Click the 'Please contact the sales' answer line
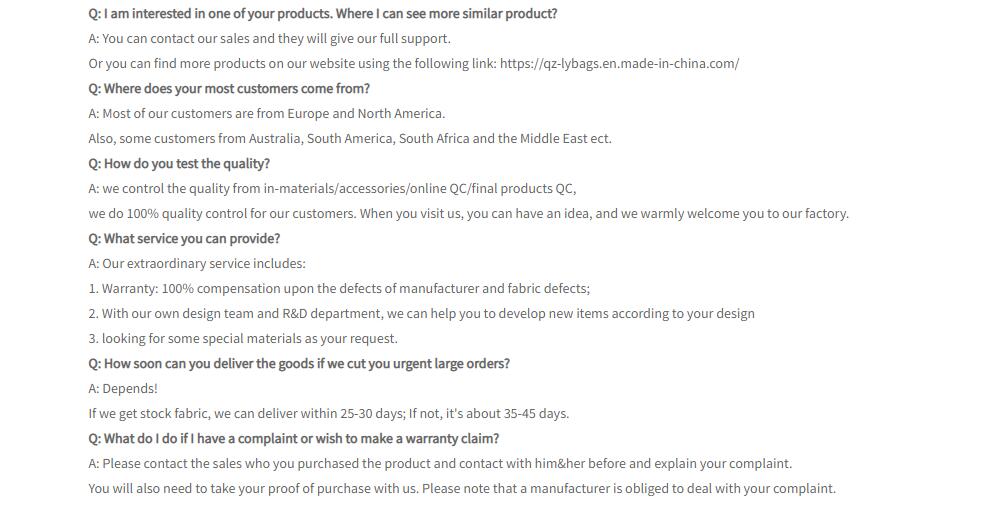 (x=440, y=464)
